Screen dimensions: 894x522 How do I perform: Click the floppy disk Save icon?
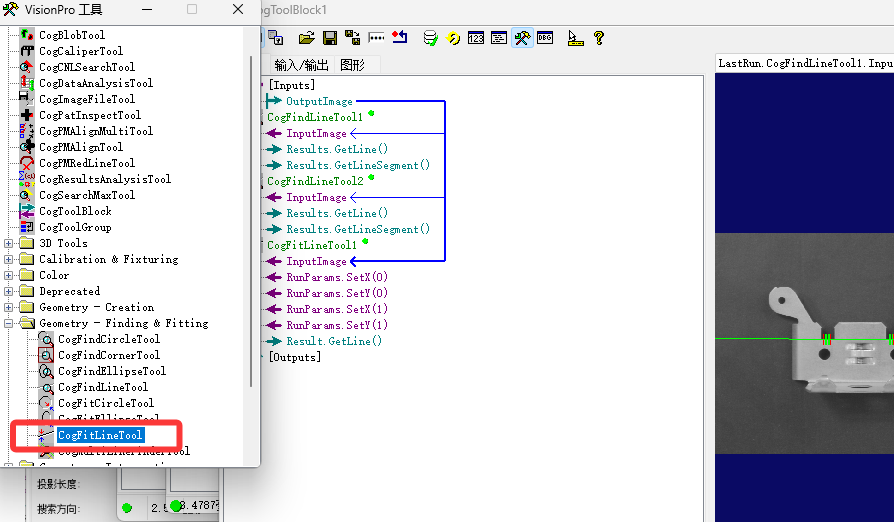330,38
